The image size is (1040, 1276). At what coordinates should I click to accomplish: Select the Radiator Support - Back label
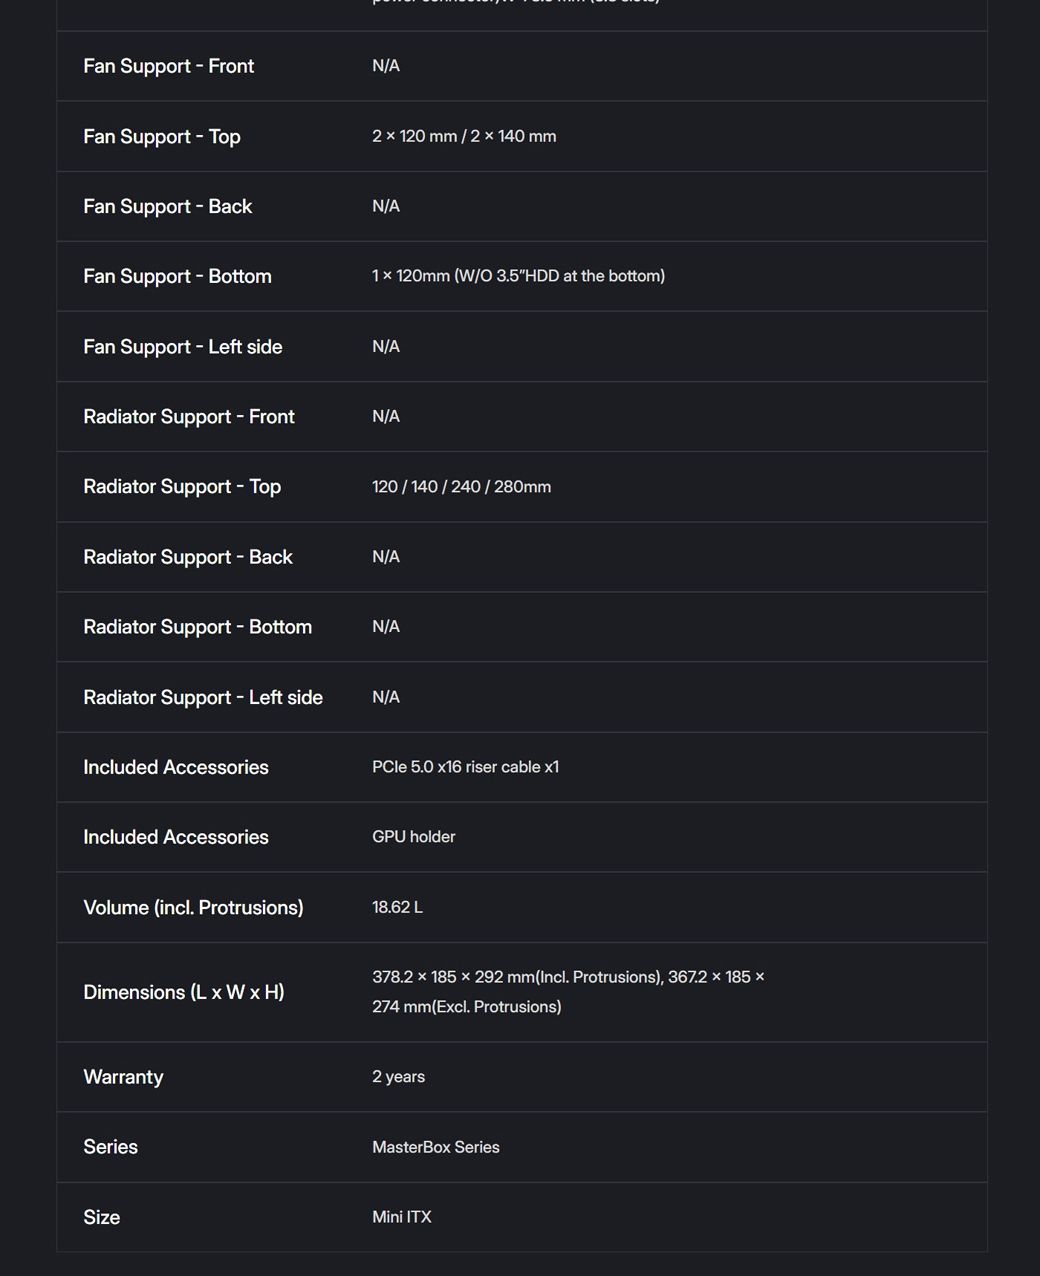click(187, 557)
